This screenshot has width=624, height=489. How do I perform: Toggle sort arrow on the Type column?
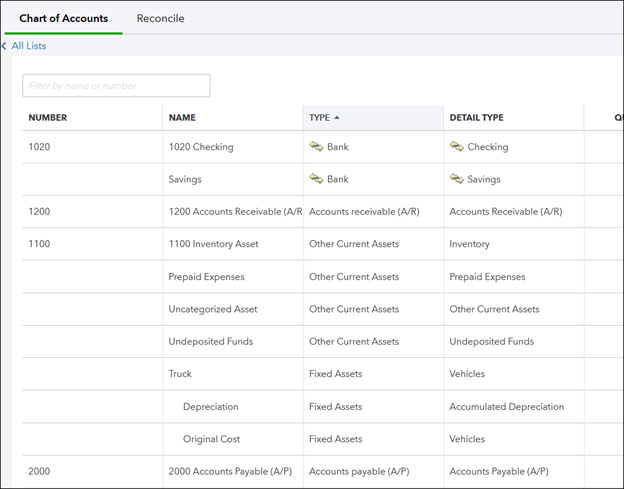pos(337,117)
